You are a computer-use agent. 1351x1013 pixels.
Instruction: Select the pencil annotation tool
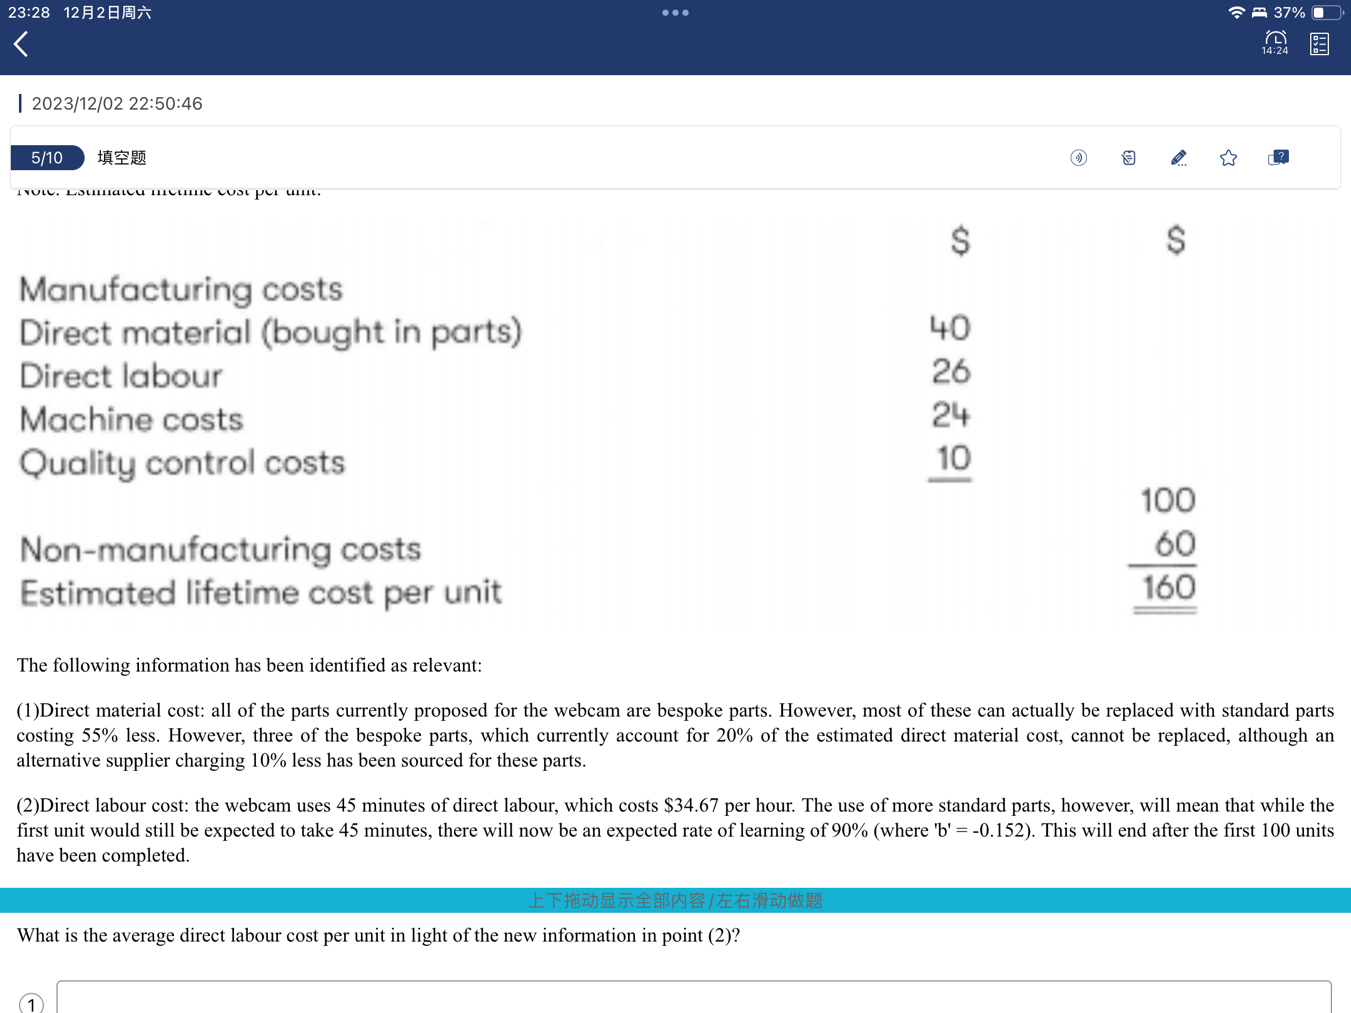1178,158
